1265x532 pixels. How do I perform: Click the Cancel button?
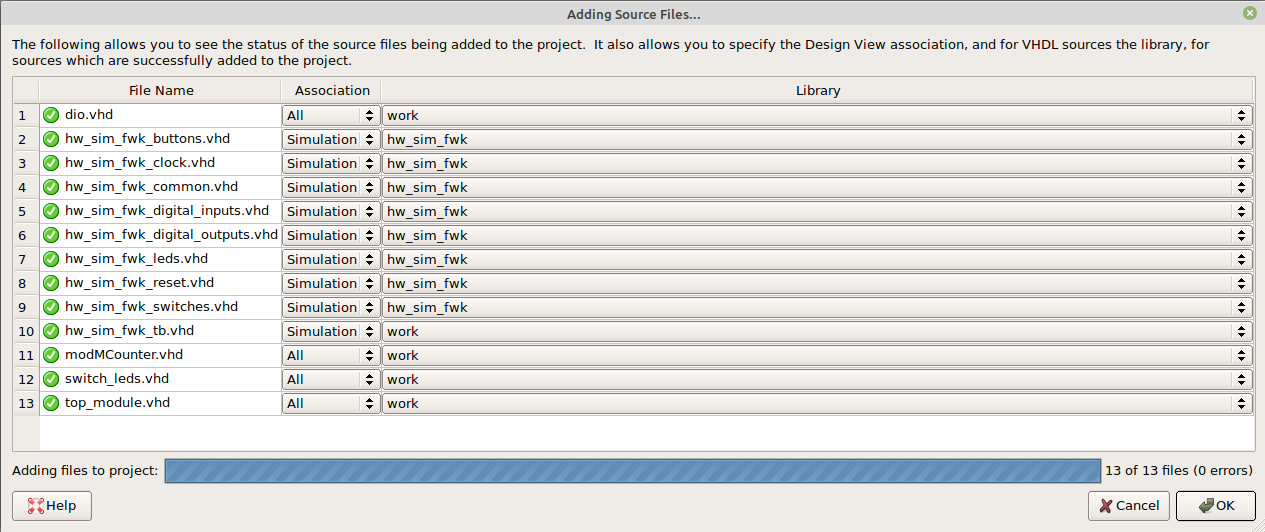1129,506
